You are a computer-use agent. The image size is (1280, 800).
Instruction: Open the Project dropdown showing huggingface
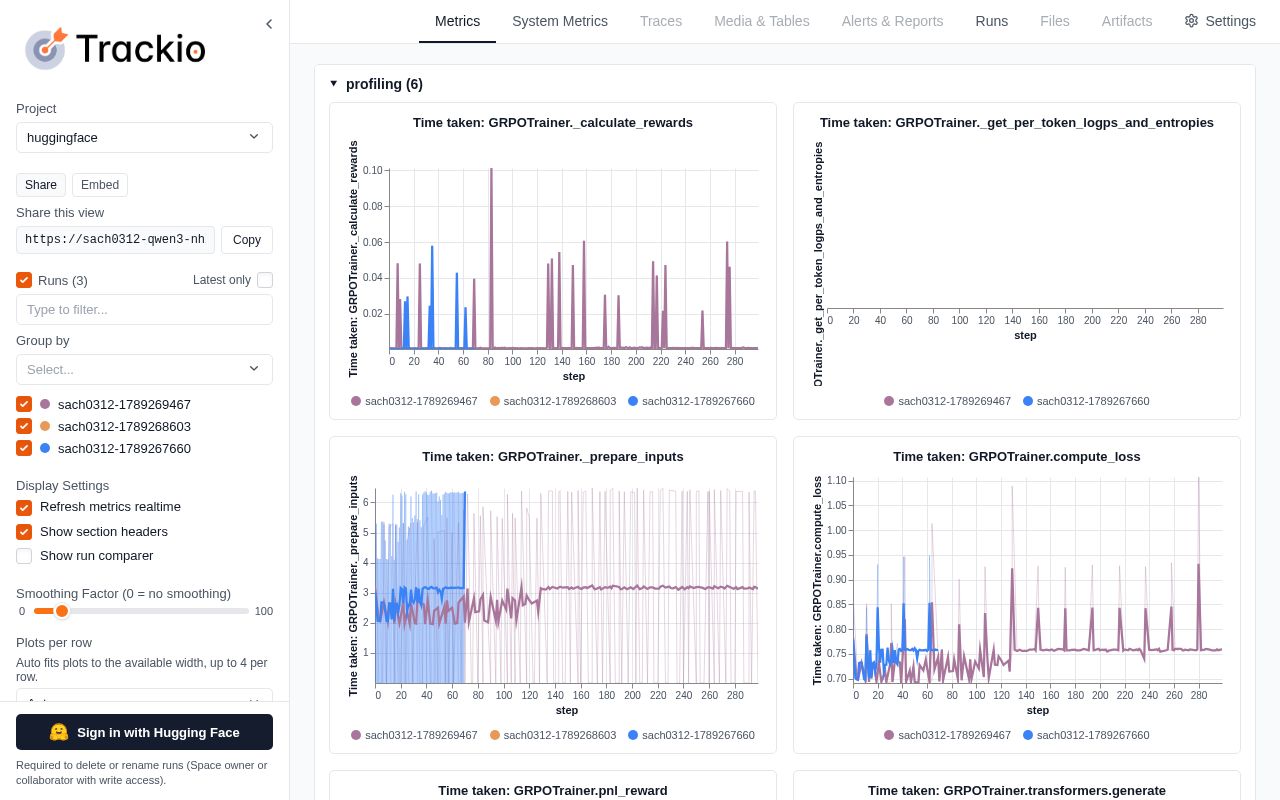pyautogui.click(x=144, y=137)
